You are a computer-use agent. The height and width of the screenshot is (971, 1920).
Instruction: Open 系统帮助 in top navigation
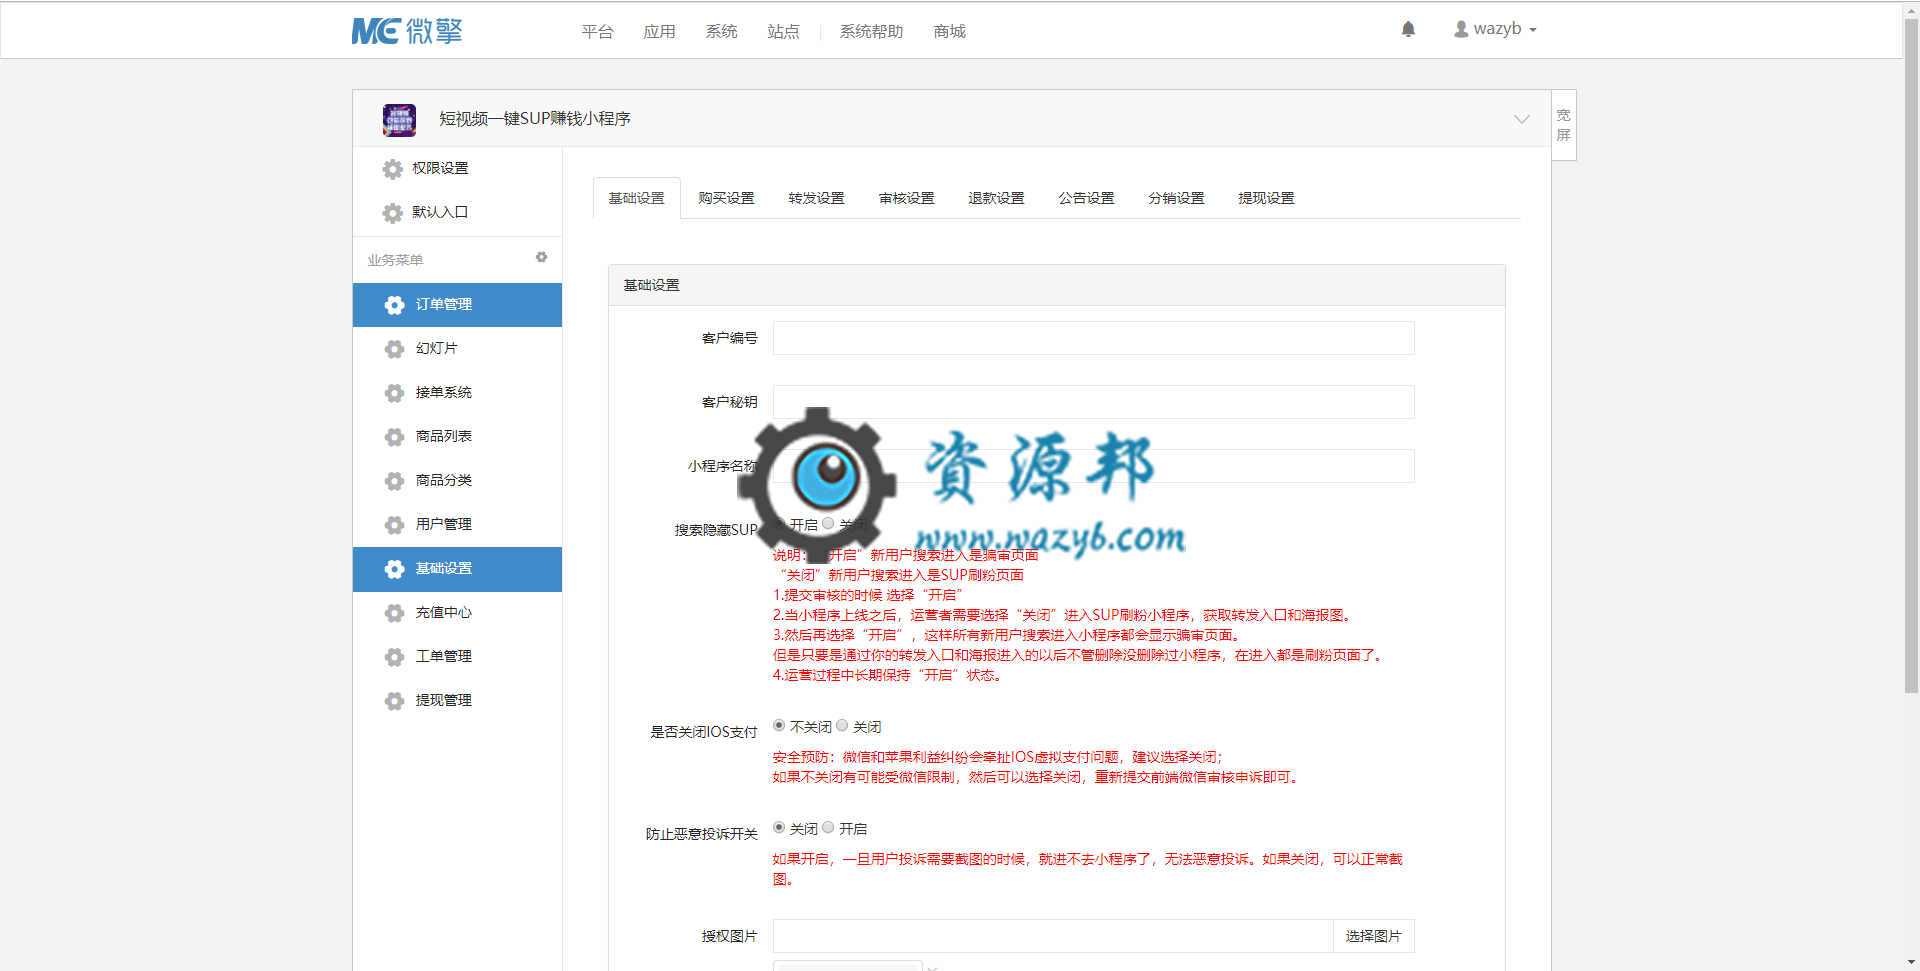point(871,32)
